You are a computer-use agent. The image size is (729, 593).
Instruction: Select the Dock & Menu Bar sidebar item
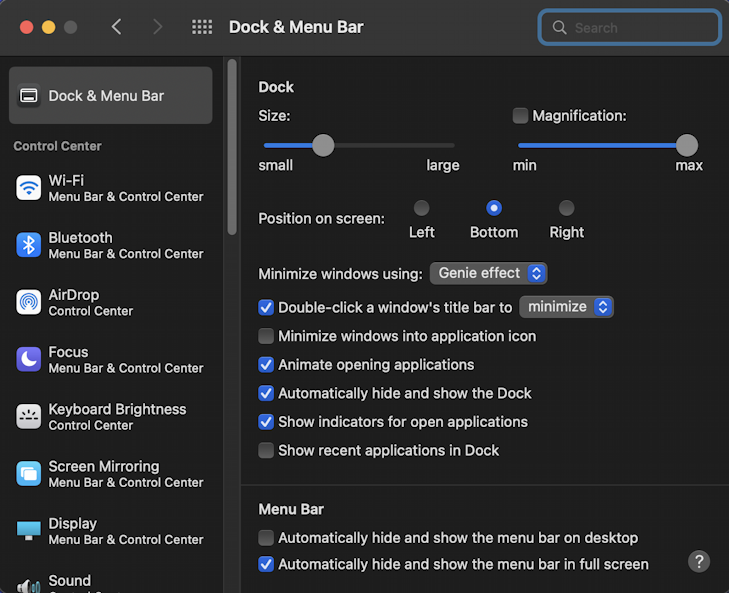[x=111, y=95]
